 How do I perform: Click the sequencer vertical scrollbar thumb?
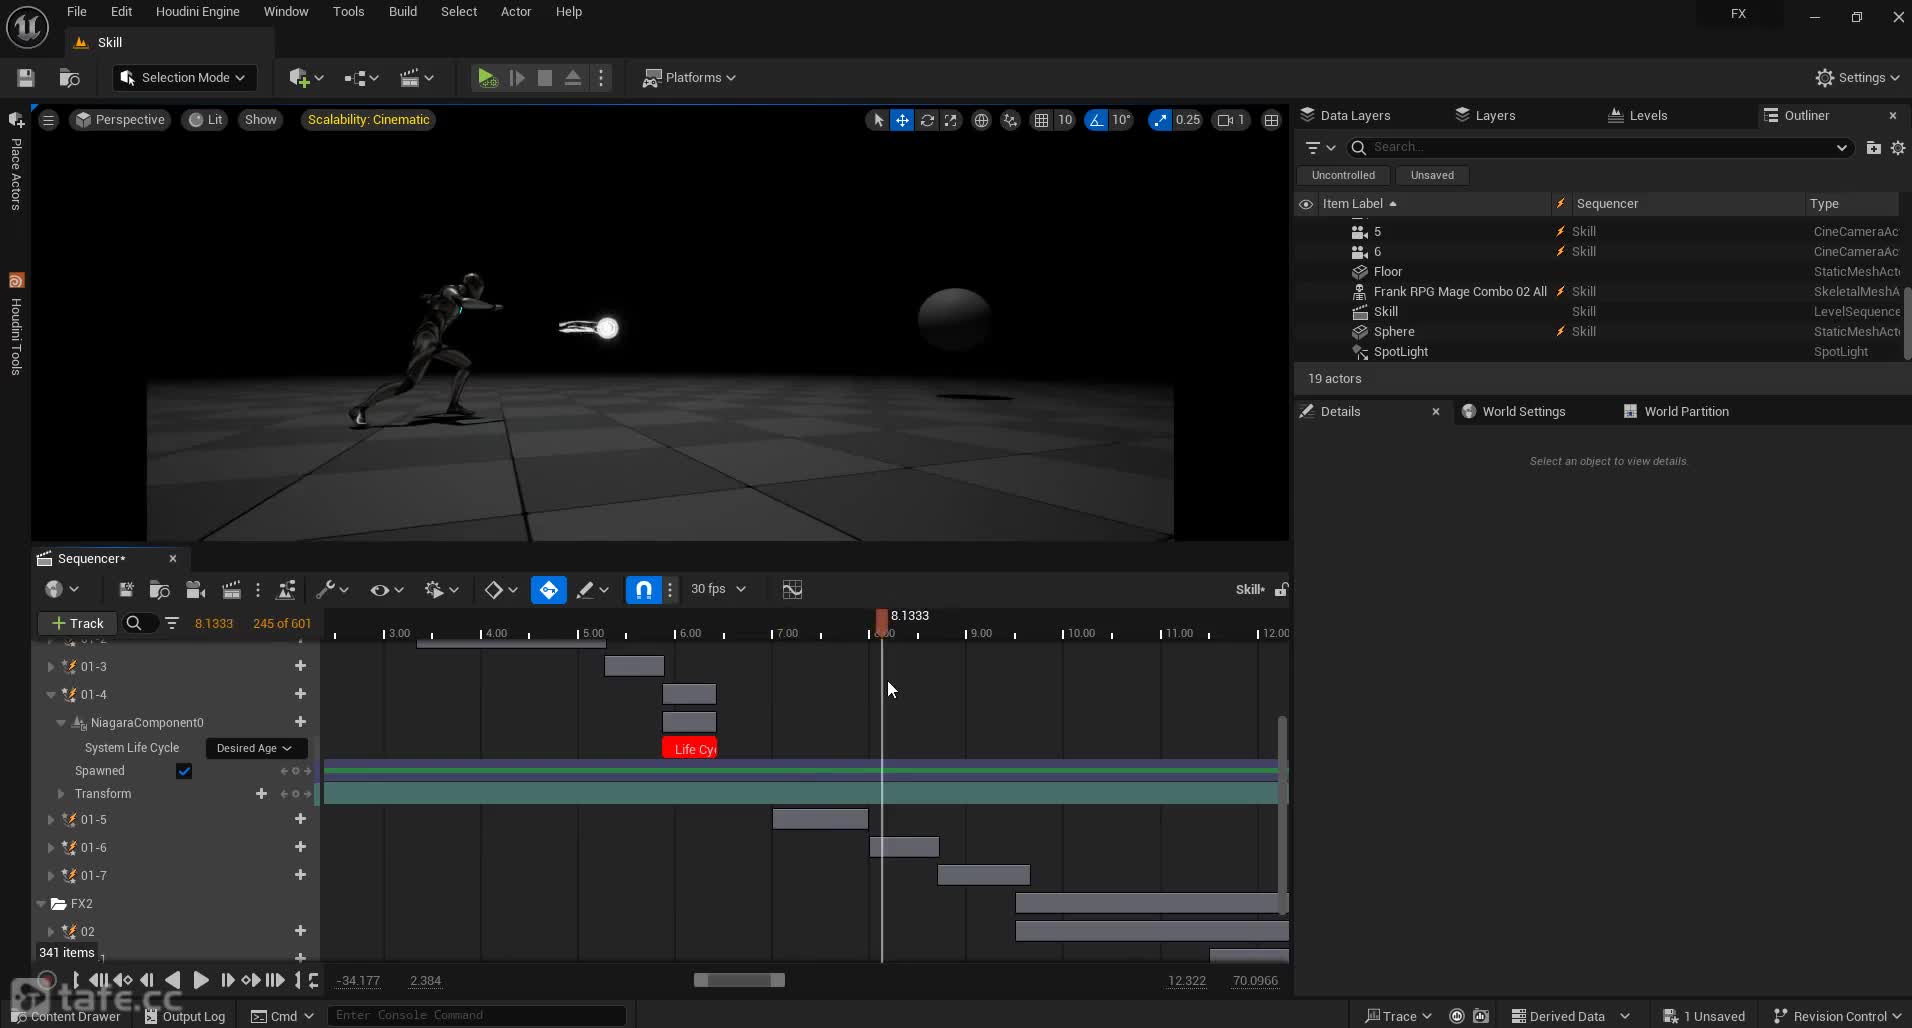tap(1281, 815)
